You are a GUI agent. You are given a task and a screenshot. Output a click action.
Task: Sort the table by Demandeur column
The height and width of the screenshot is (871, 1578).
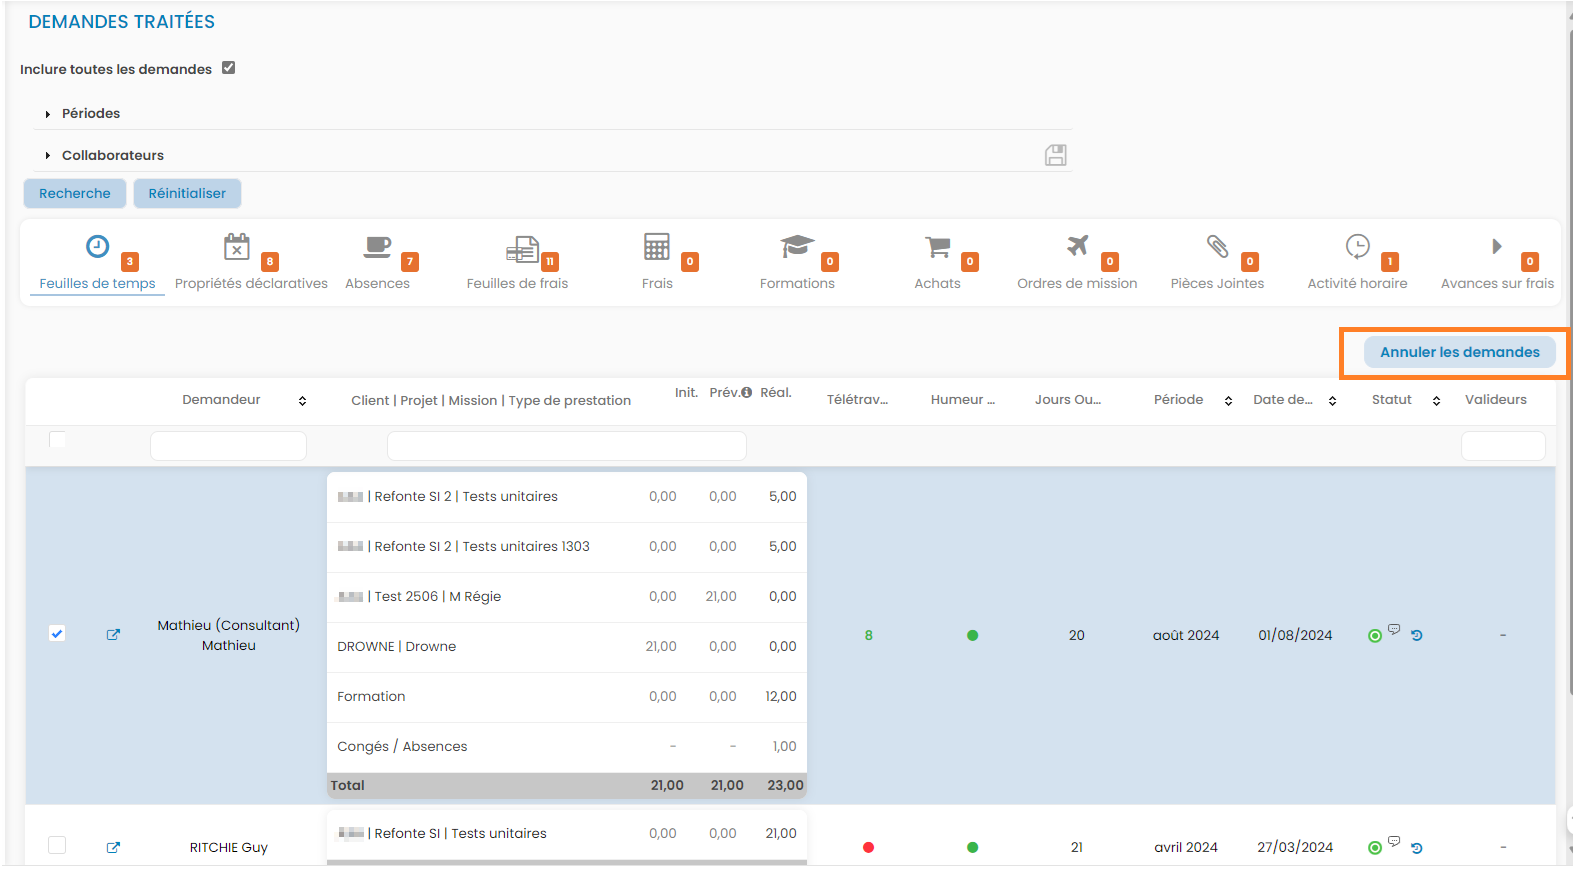point(302,401)
